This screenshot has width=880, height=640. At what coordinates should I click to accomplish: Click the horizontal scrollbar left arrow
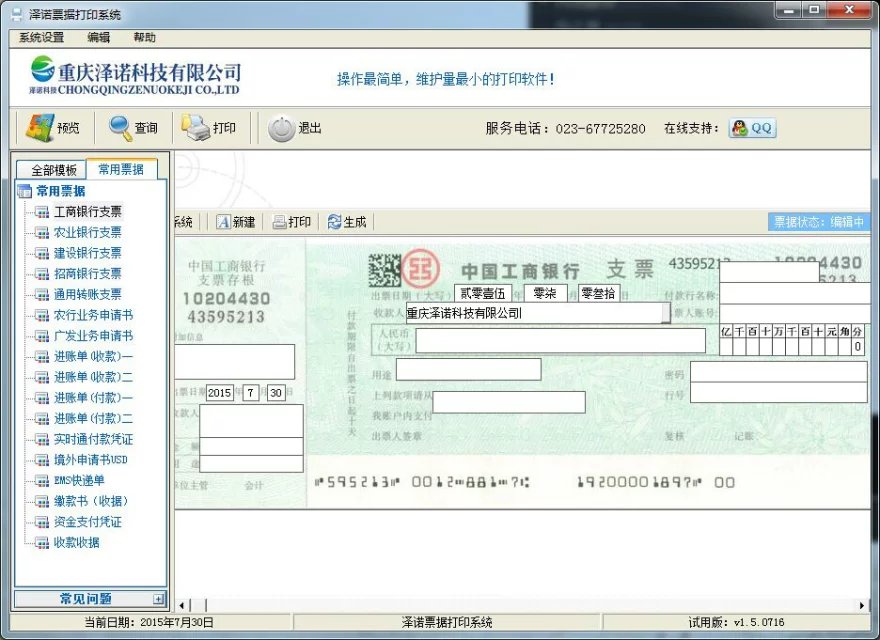(x=182, y=605)
